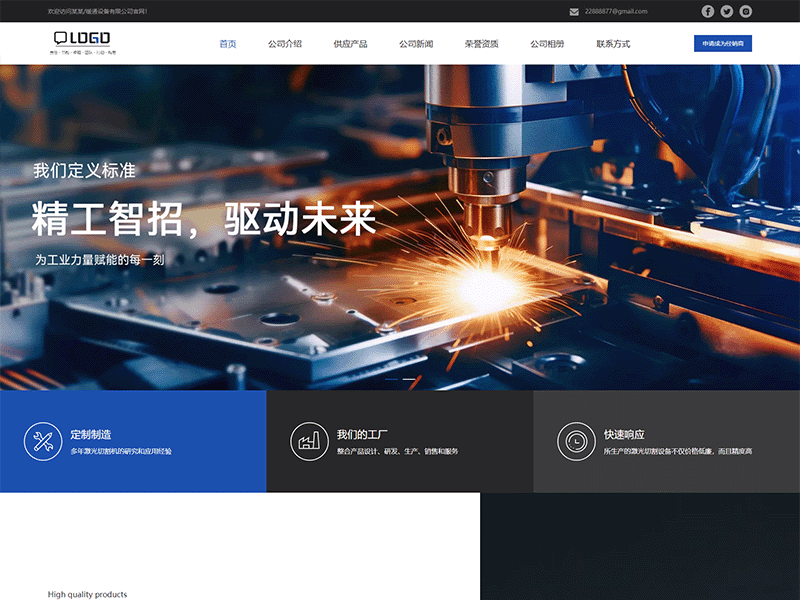Click the blue 申请成为经销商 button
The width and height of the screenshot is (800, 600).
coord(722,43)
